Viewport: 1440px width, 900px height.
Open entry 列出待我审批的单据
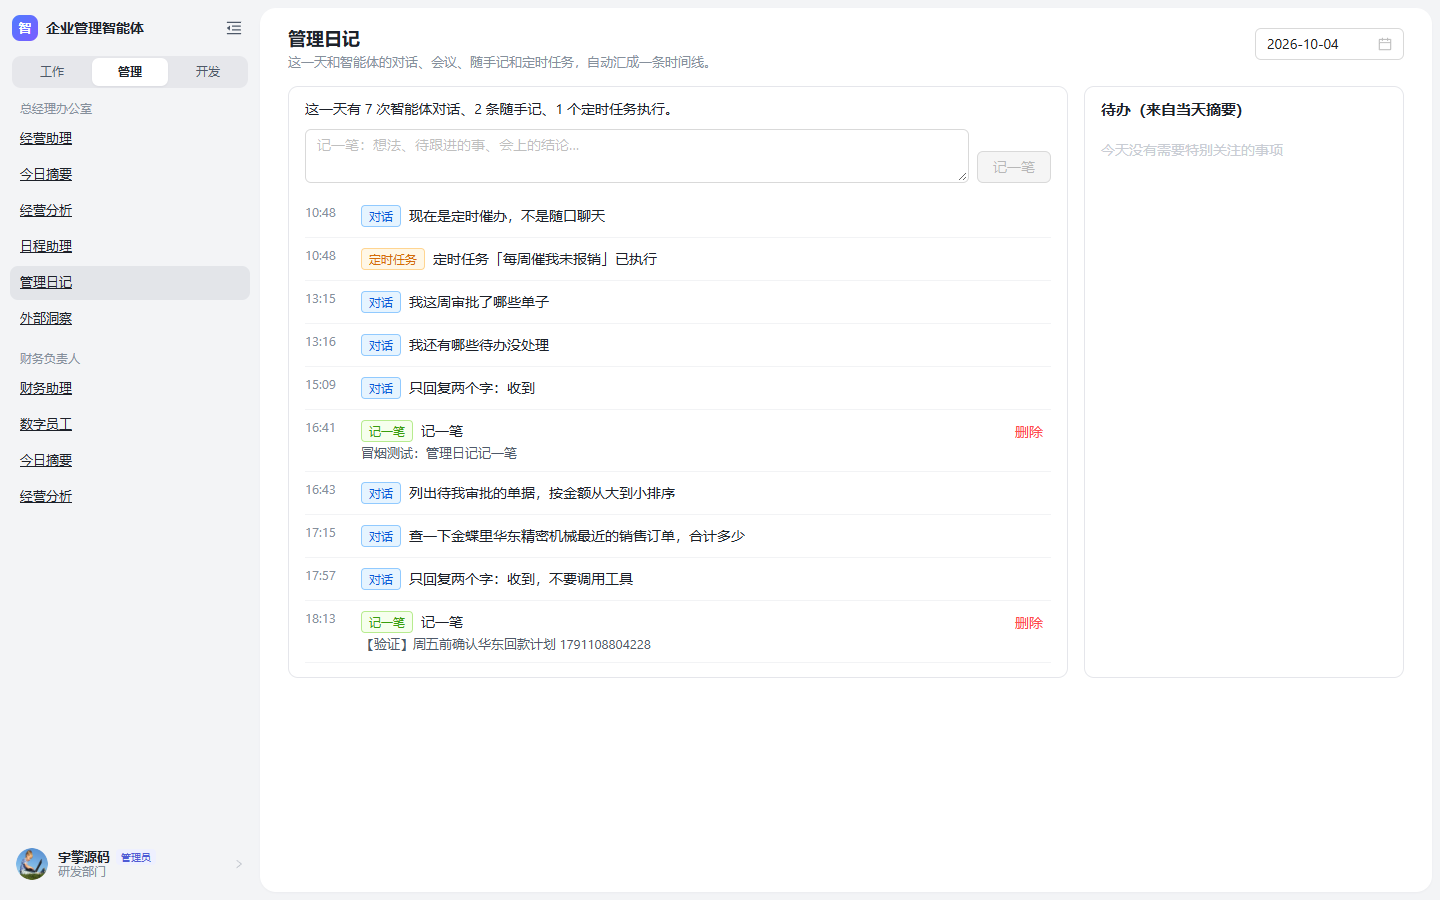point(542,493)
